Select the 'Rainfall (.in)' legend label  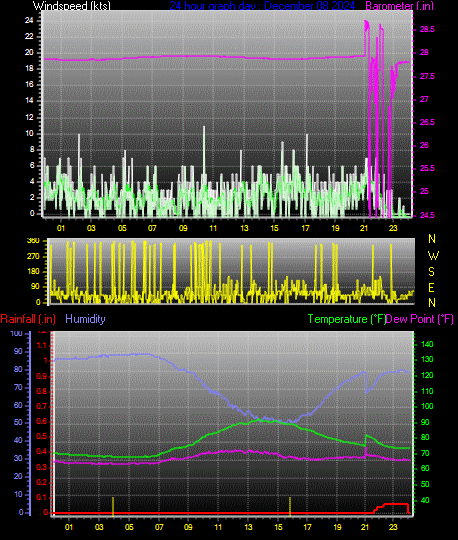point(28,319)
